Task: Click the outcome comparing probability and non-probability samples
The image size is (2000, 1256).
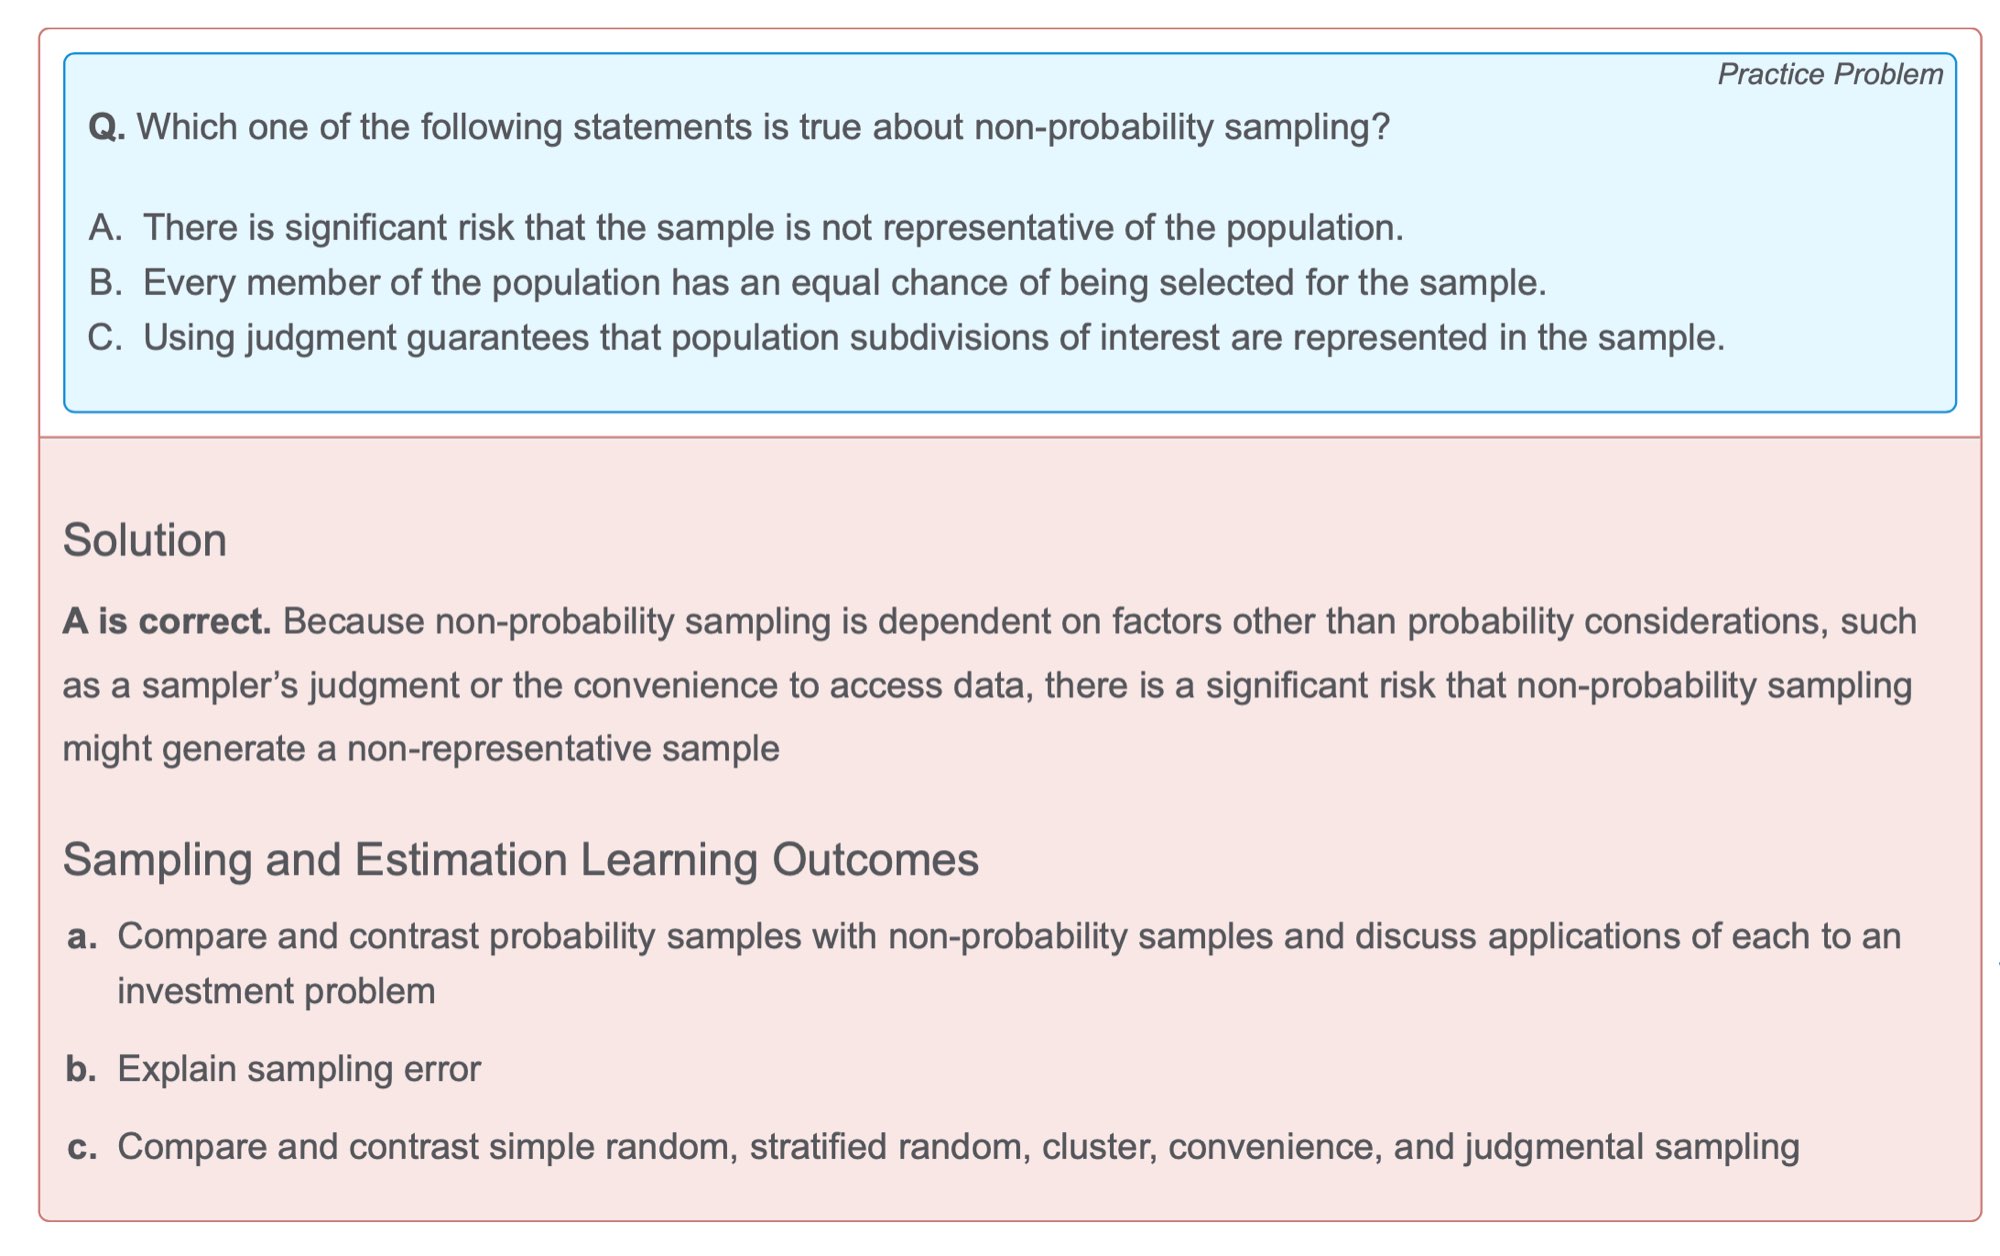Action: [1008, 936]
